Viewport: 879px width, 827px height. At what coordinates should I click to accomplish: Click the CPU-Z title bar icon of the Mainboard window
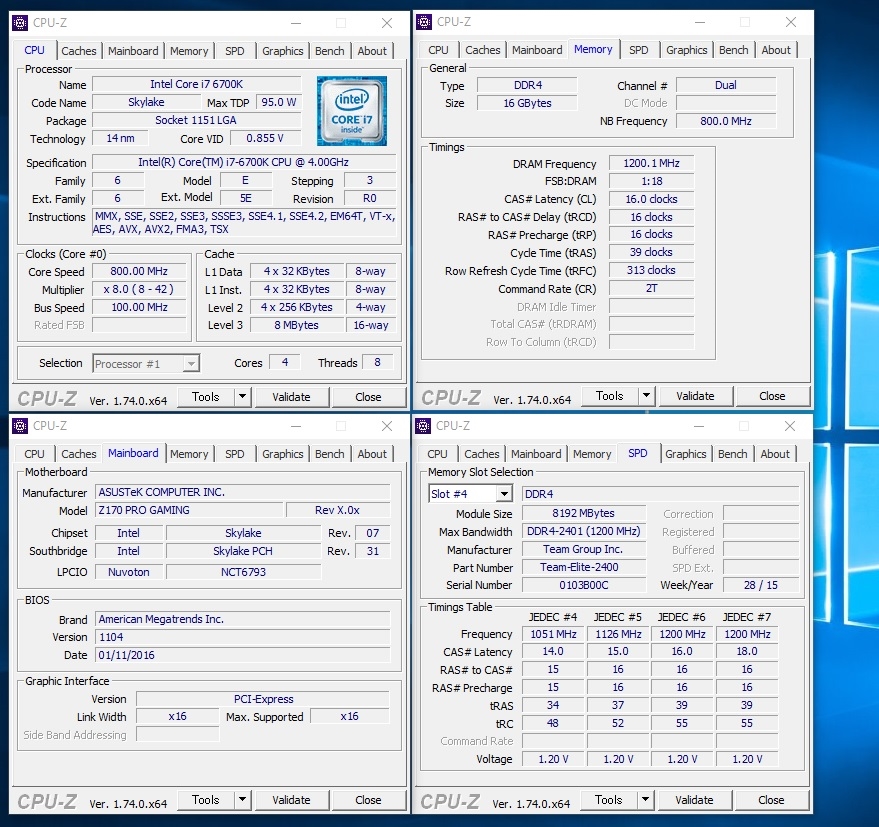[x=18, y=425]
